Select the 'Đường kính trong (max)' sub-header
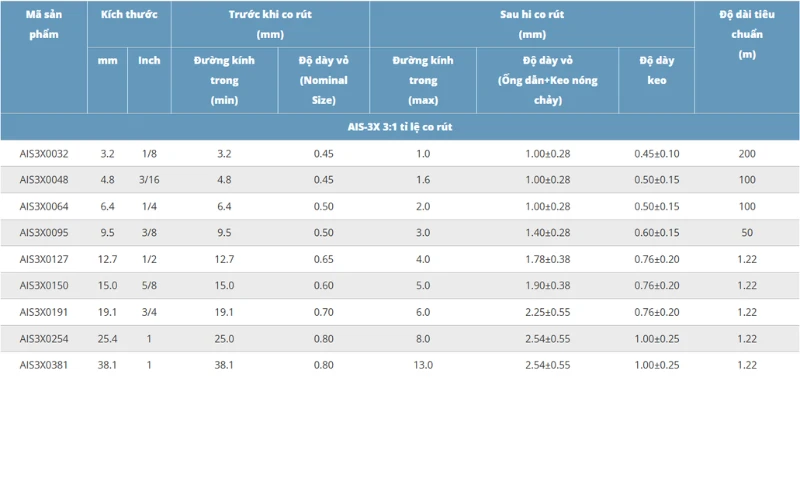The image size is (800, 500). (423, 80)
